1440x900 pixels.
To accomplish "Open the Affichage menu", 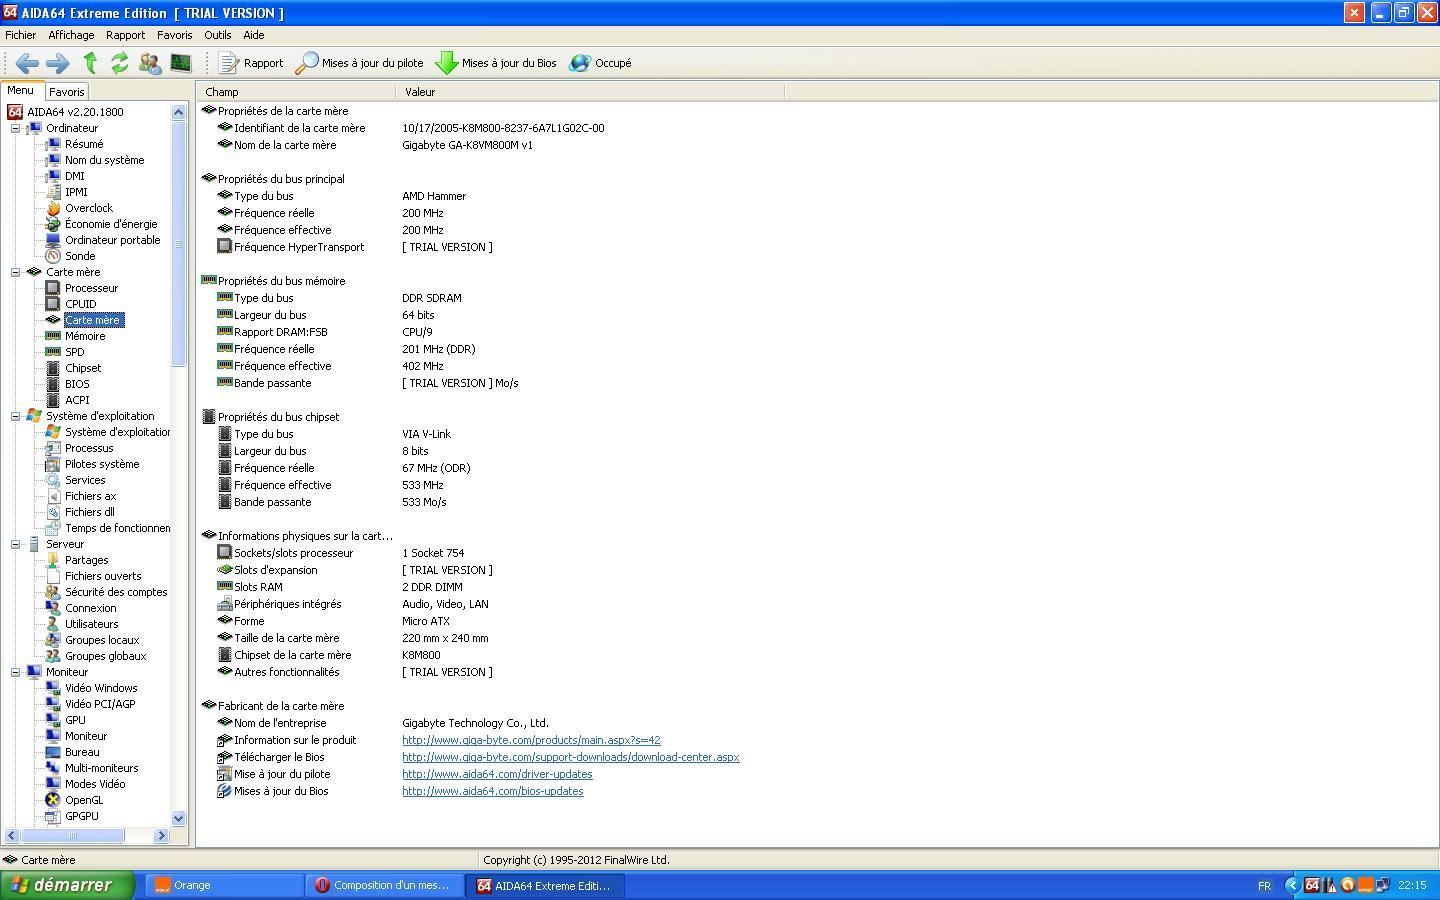I will coord(71,35).
